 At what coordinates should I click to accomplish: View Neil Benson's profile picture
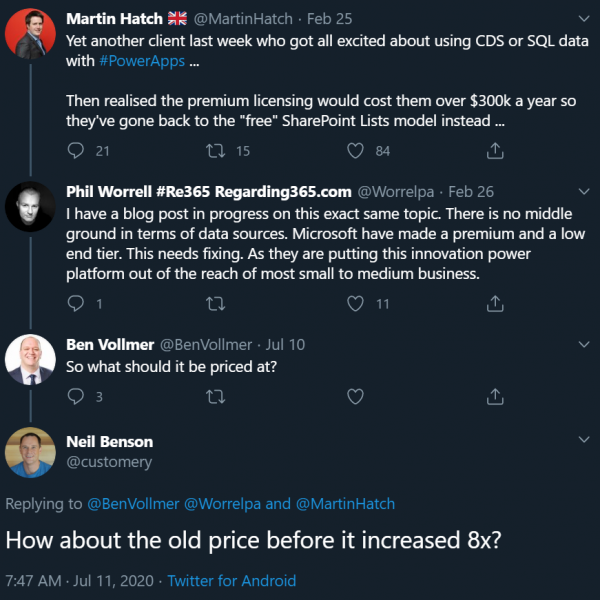coord(30,452)
